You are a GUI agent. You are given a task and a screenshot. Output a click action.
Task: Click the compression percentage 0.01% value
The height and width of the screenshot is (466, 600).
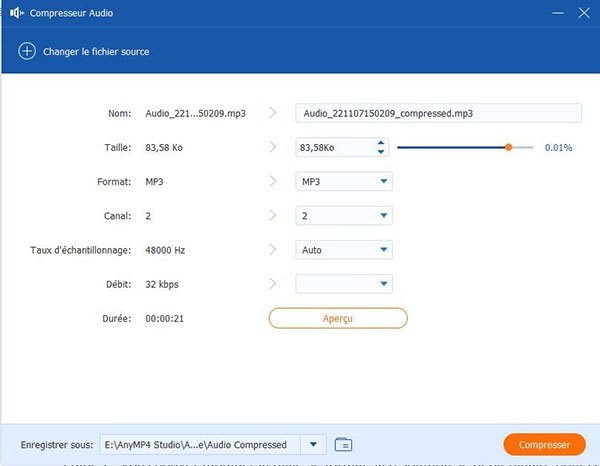click(x=559, y=148)
